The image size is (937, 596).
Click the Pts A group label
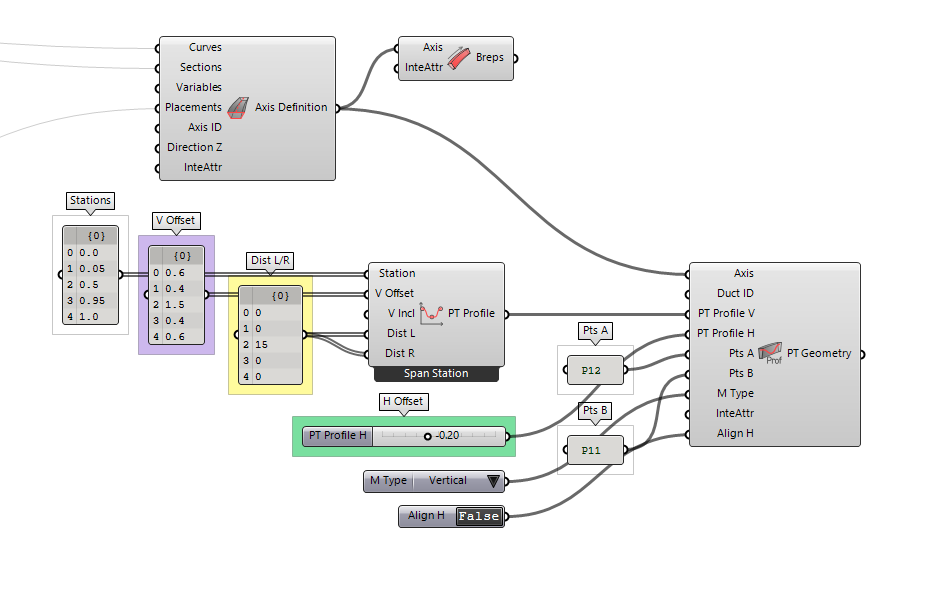595,330
